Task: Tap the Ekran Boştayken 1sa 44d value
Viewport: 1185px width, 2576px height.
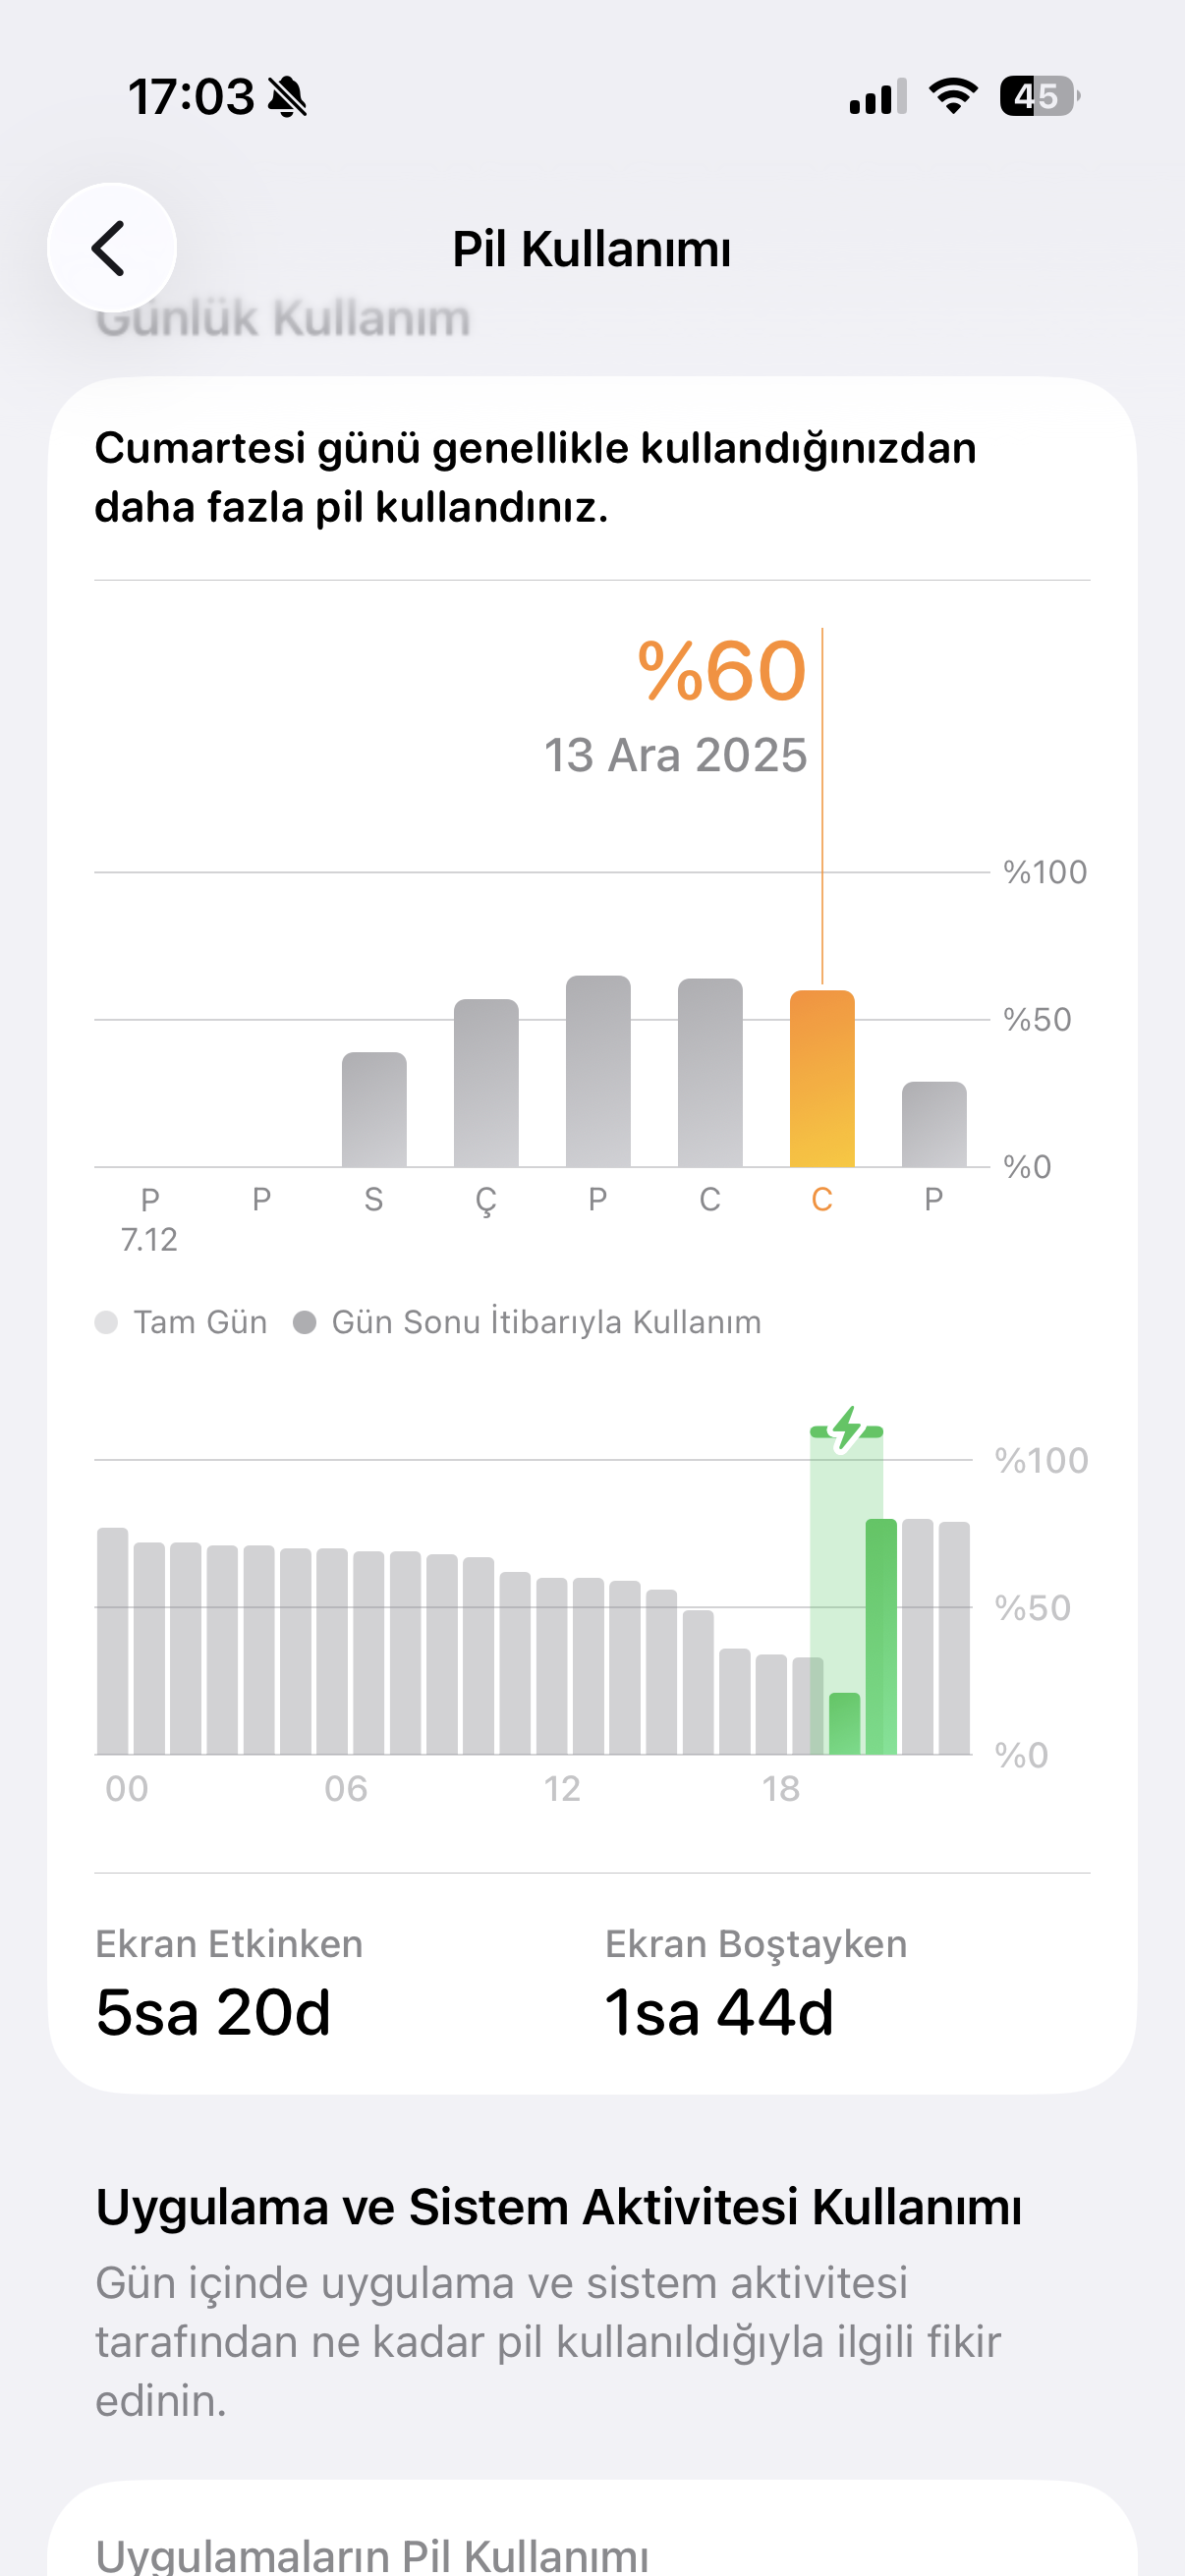Action: point(719,2012)
